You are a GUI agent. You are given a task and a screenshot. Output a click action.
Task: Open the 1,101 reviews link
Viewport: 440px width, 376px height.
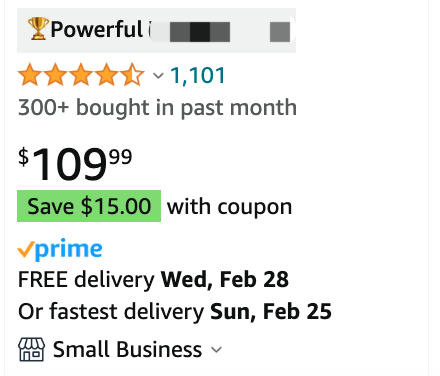point(198,75)
